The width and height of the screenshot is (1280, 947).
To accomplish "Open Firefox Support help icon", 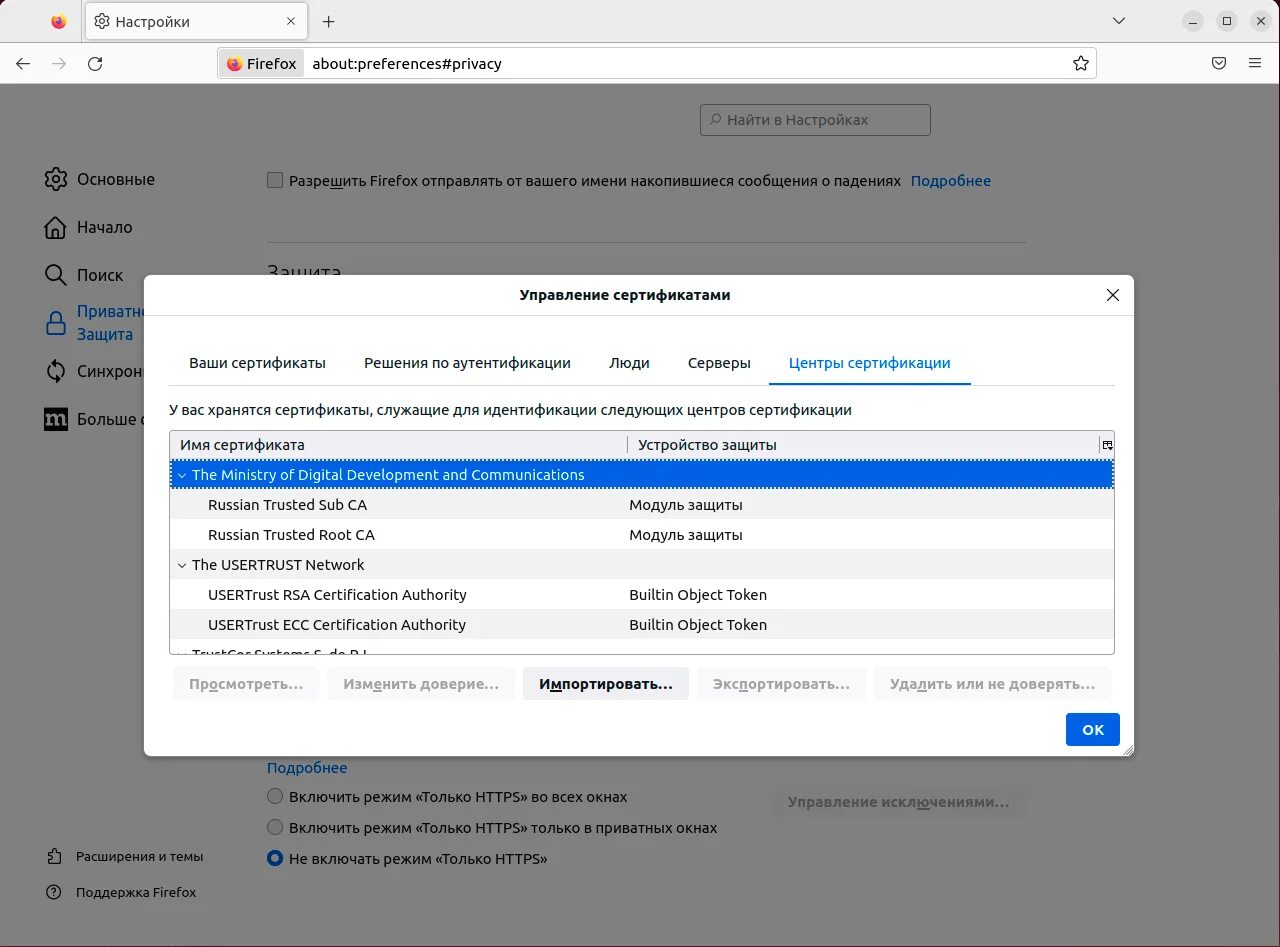I will coord(54,892).
